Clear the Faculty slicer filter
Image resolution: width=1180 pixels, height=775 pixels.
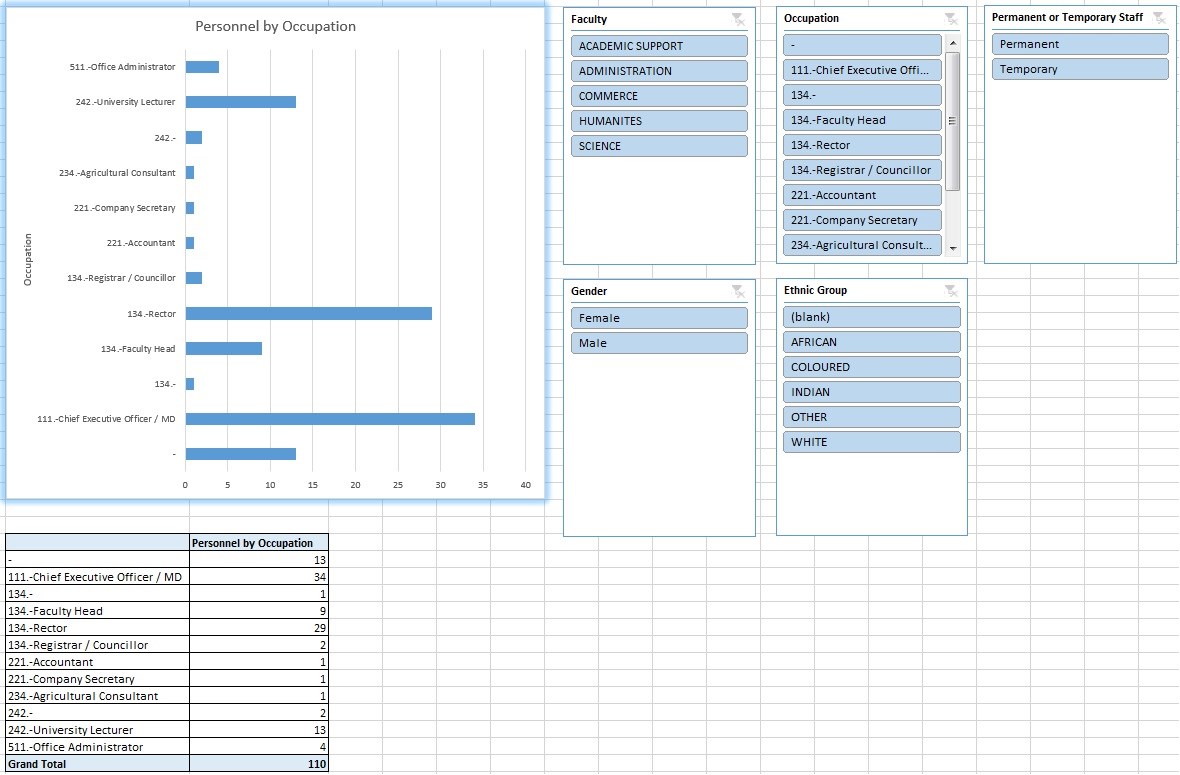tap(738, 19)
